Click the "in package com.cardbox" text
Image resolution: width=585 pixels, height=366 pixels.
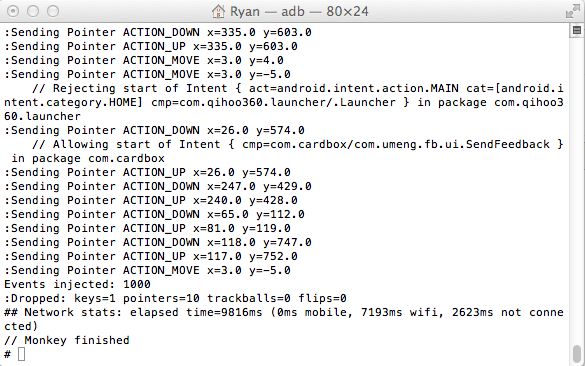click(88, 158)
